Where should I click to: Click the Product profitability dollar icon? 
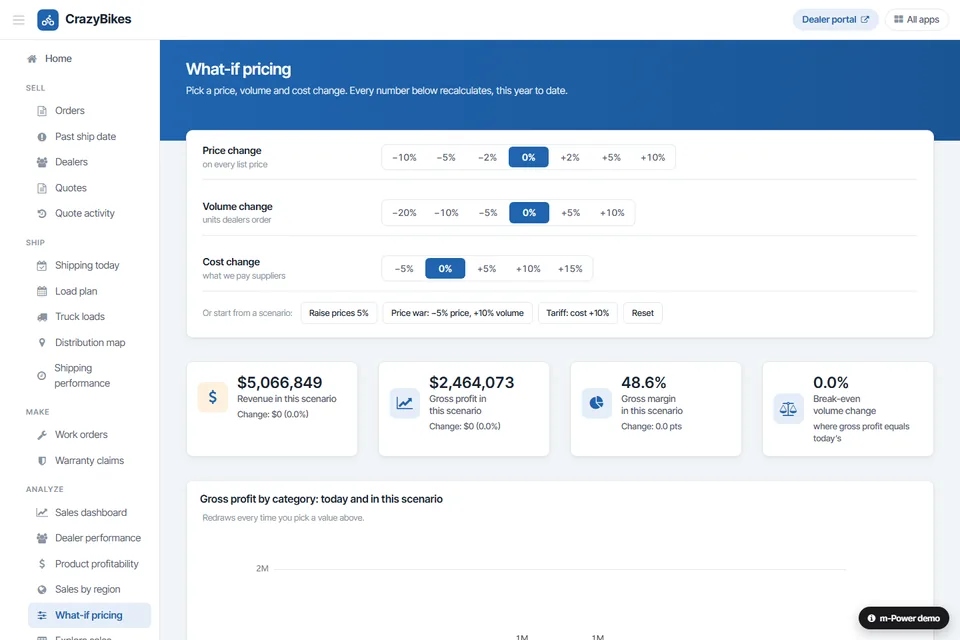tap(42, 563)
